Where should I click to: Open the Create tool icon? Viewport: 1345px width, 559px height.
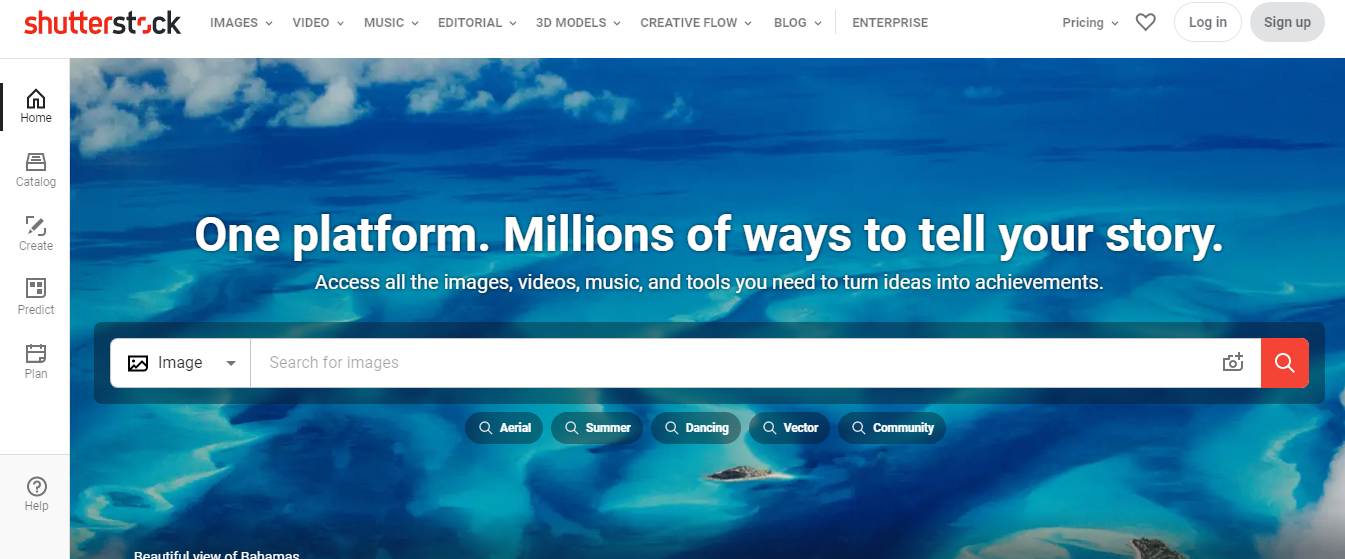tap(36, 226)
